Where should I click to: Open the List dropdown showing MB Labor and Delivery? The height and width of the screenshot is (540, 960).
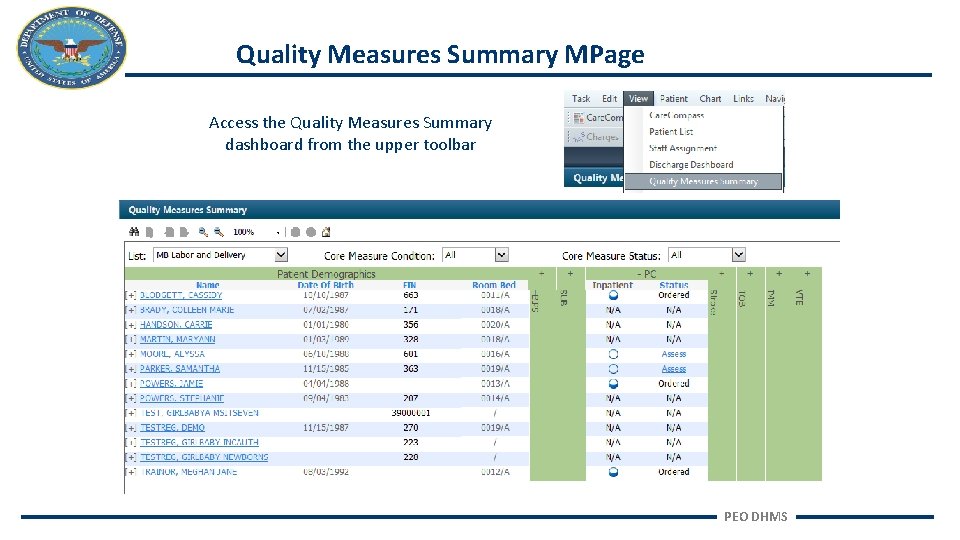[x=220, y=255]
